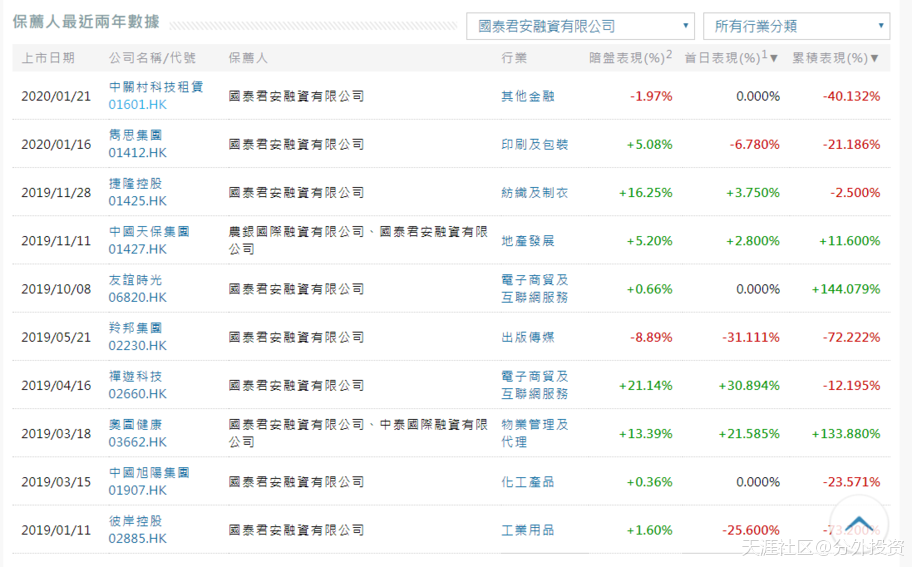Open stock code 01601.HK link
The image size is (912, 567).
pyautogui.click(x=138, y=105)
